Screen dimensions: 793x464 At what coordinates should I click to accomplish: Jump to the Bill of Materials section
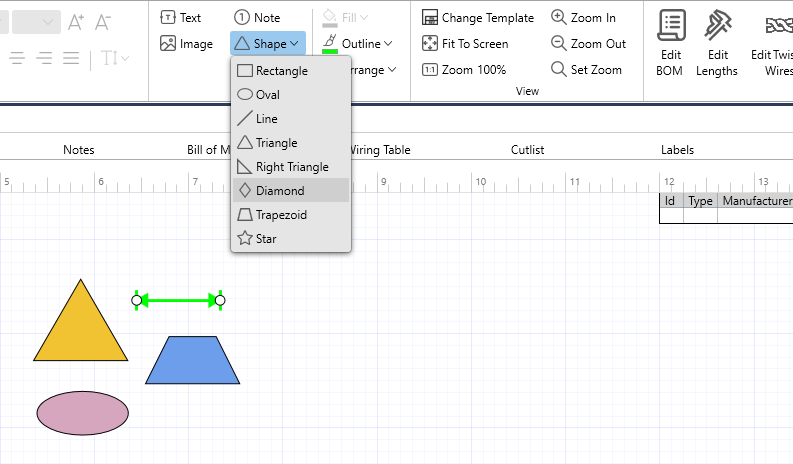pyautogui.click(x=208, y=150)
